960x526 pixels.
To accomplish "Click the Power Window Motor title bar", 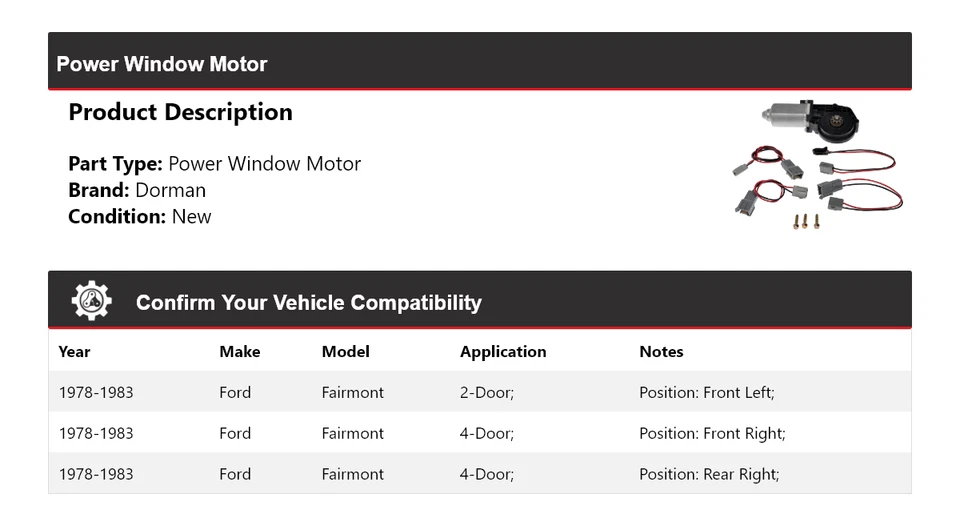I will 162,64.
